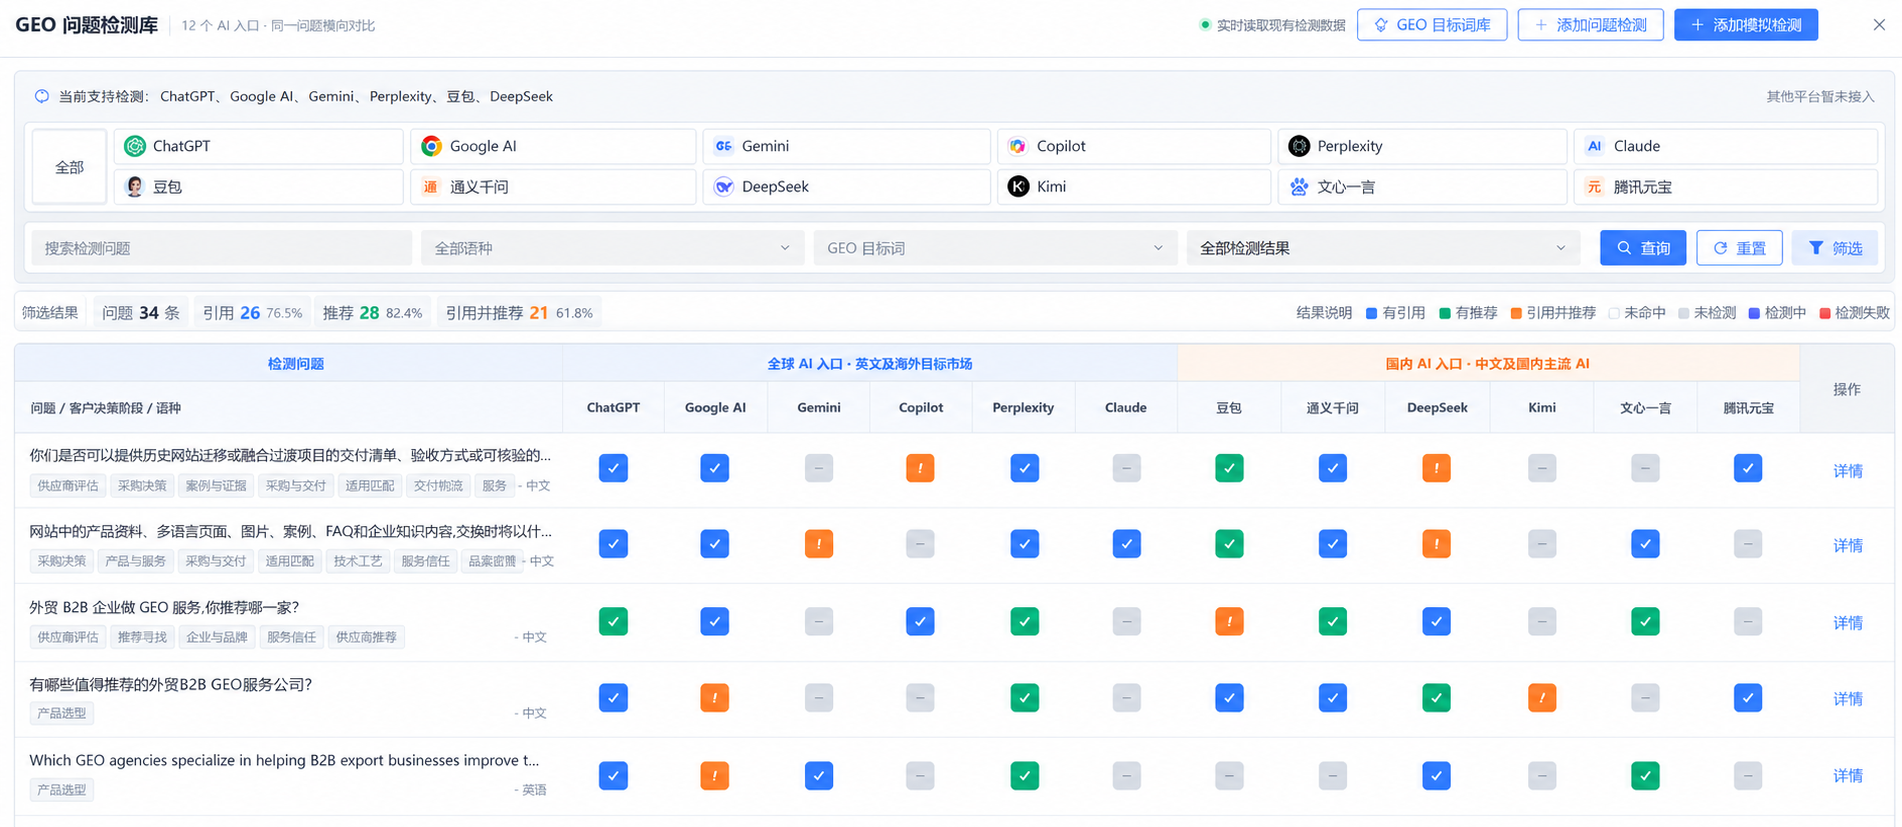The image size is (1902, 827).
Task: Select the Perplexity platform filter tile
Action: [x=1422, y=146]
